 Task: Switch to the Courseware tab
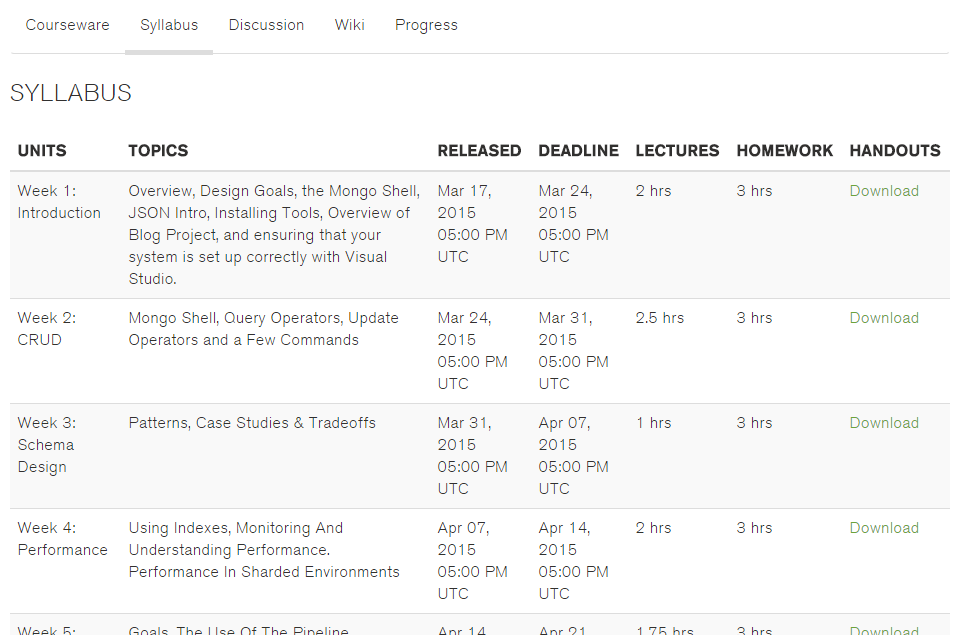[67, 25]
